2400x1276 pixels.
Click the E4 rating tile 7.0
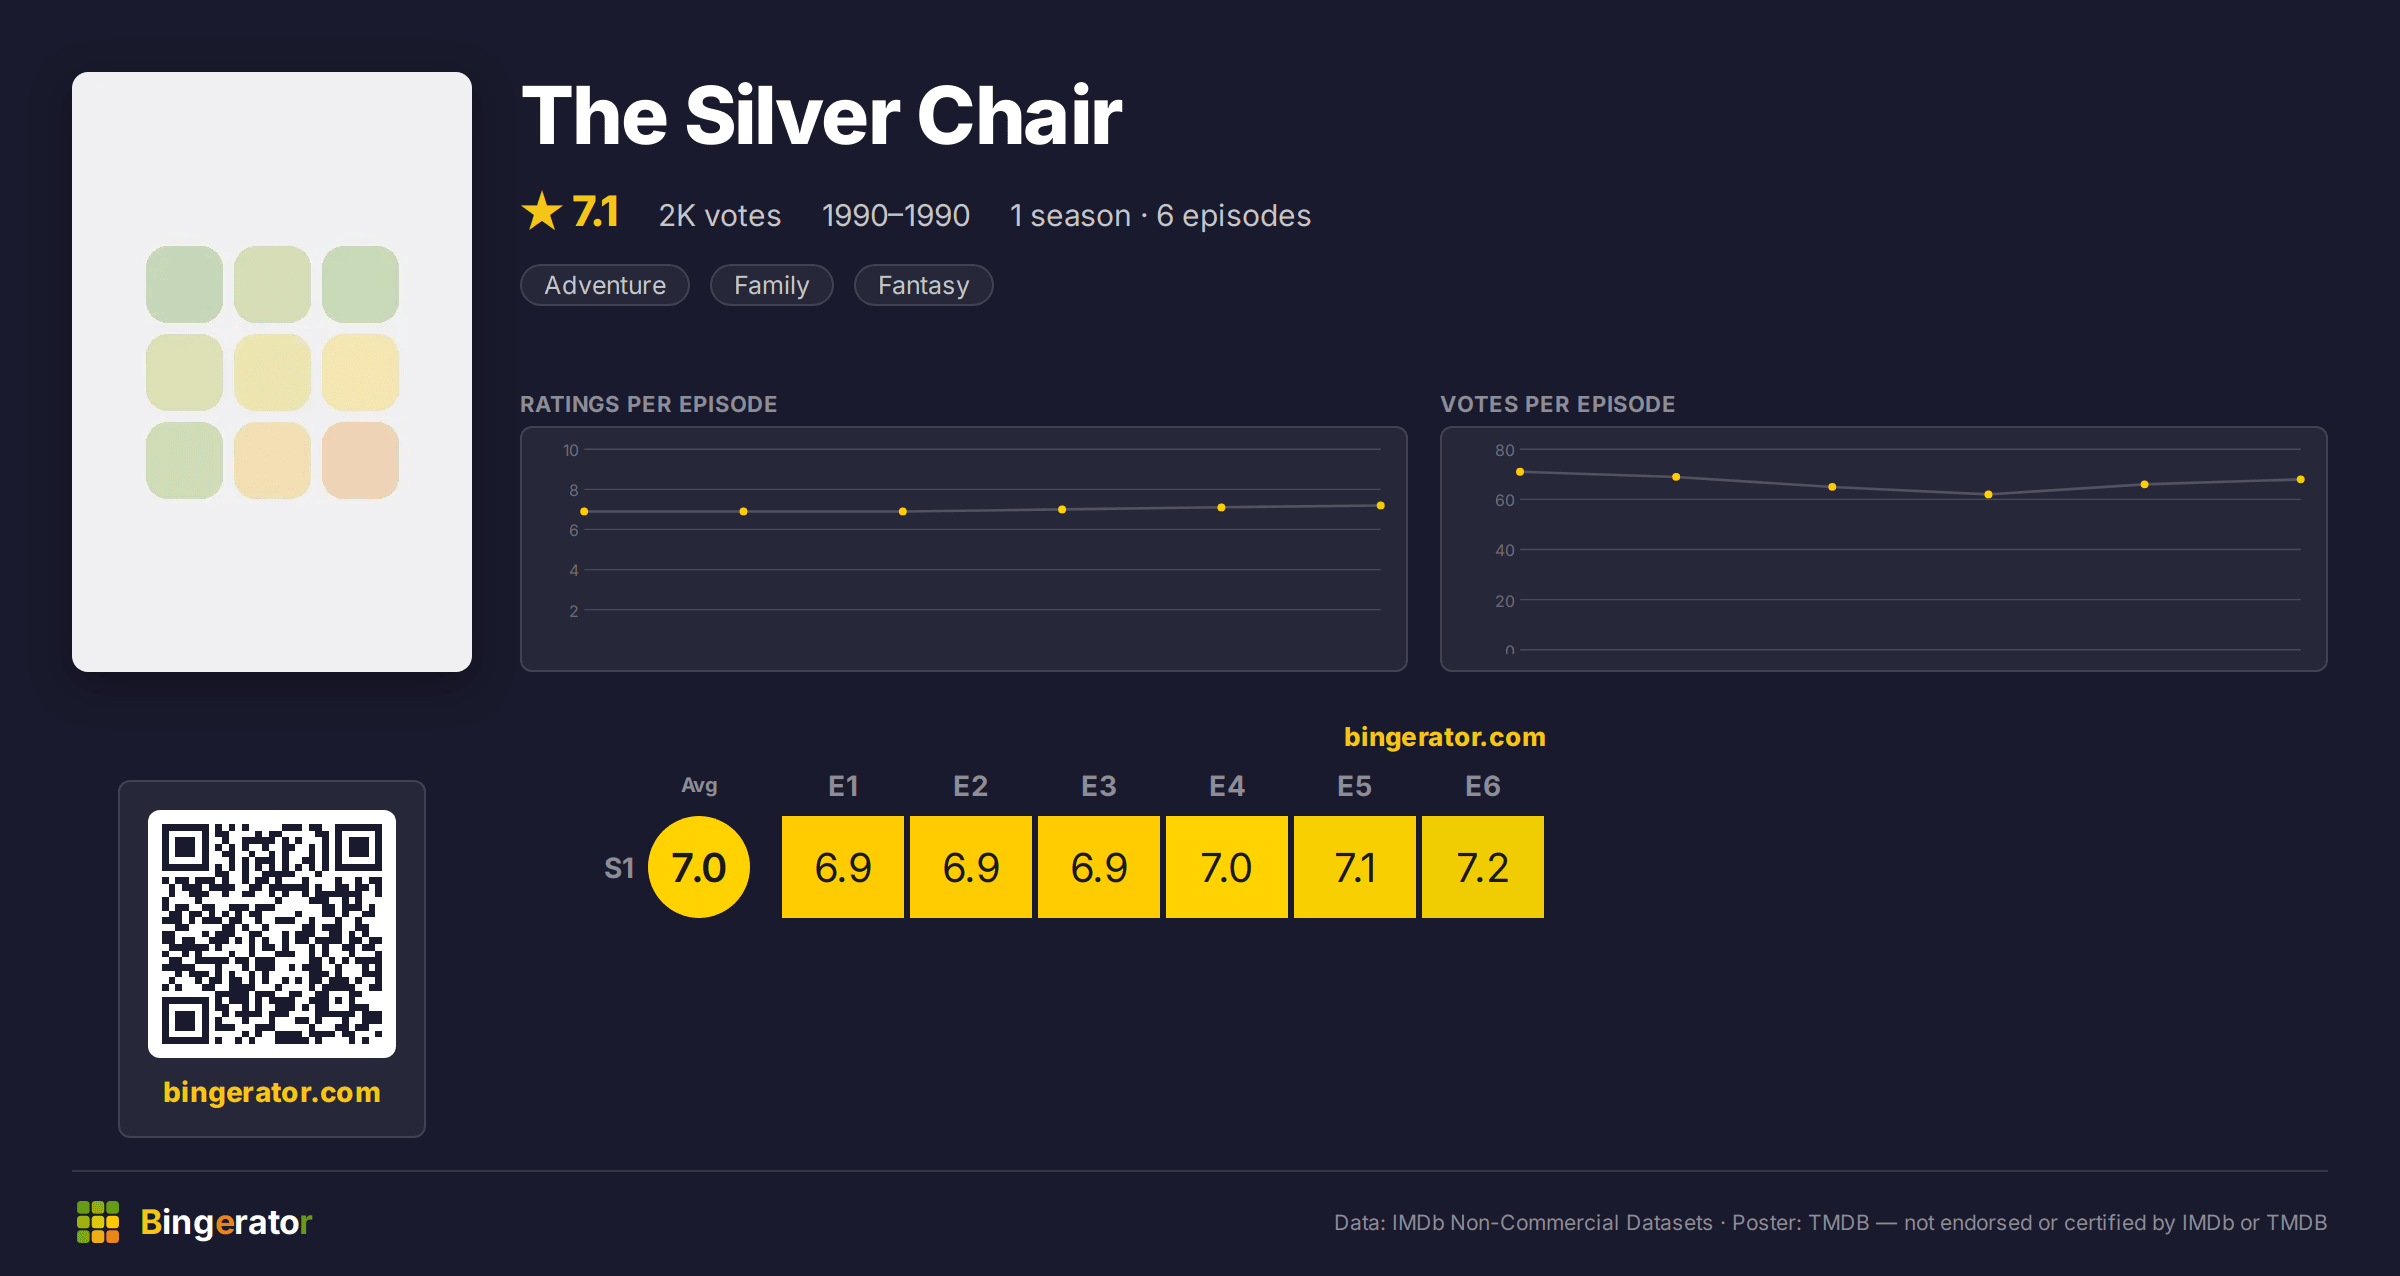[x=1227, y=867]
